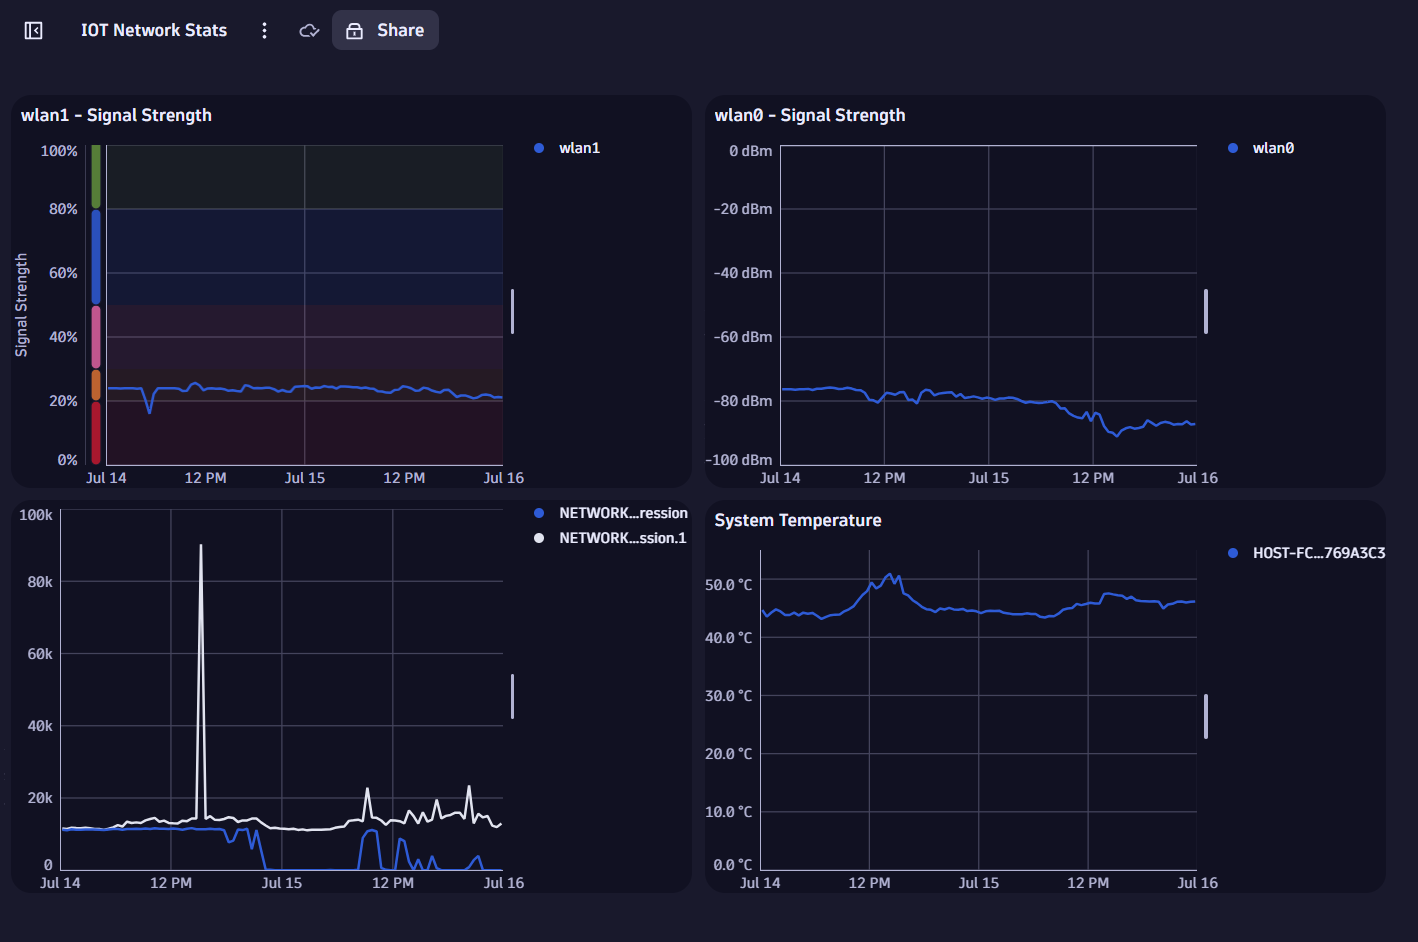This screenshot has height=942, width=1418.
Task: Click the white dot beside NETWORK...ssion.1
Action: (537, 537)
